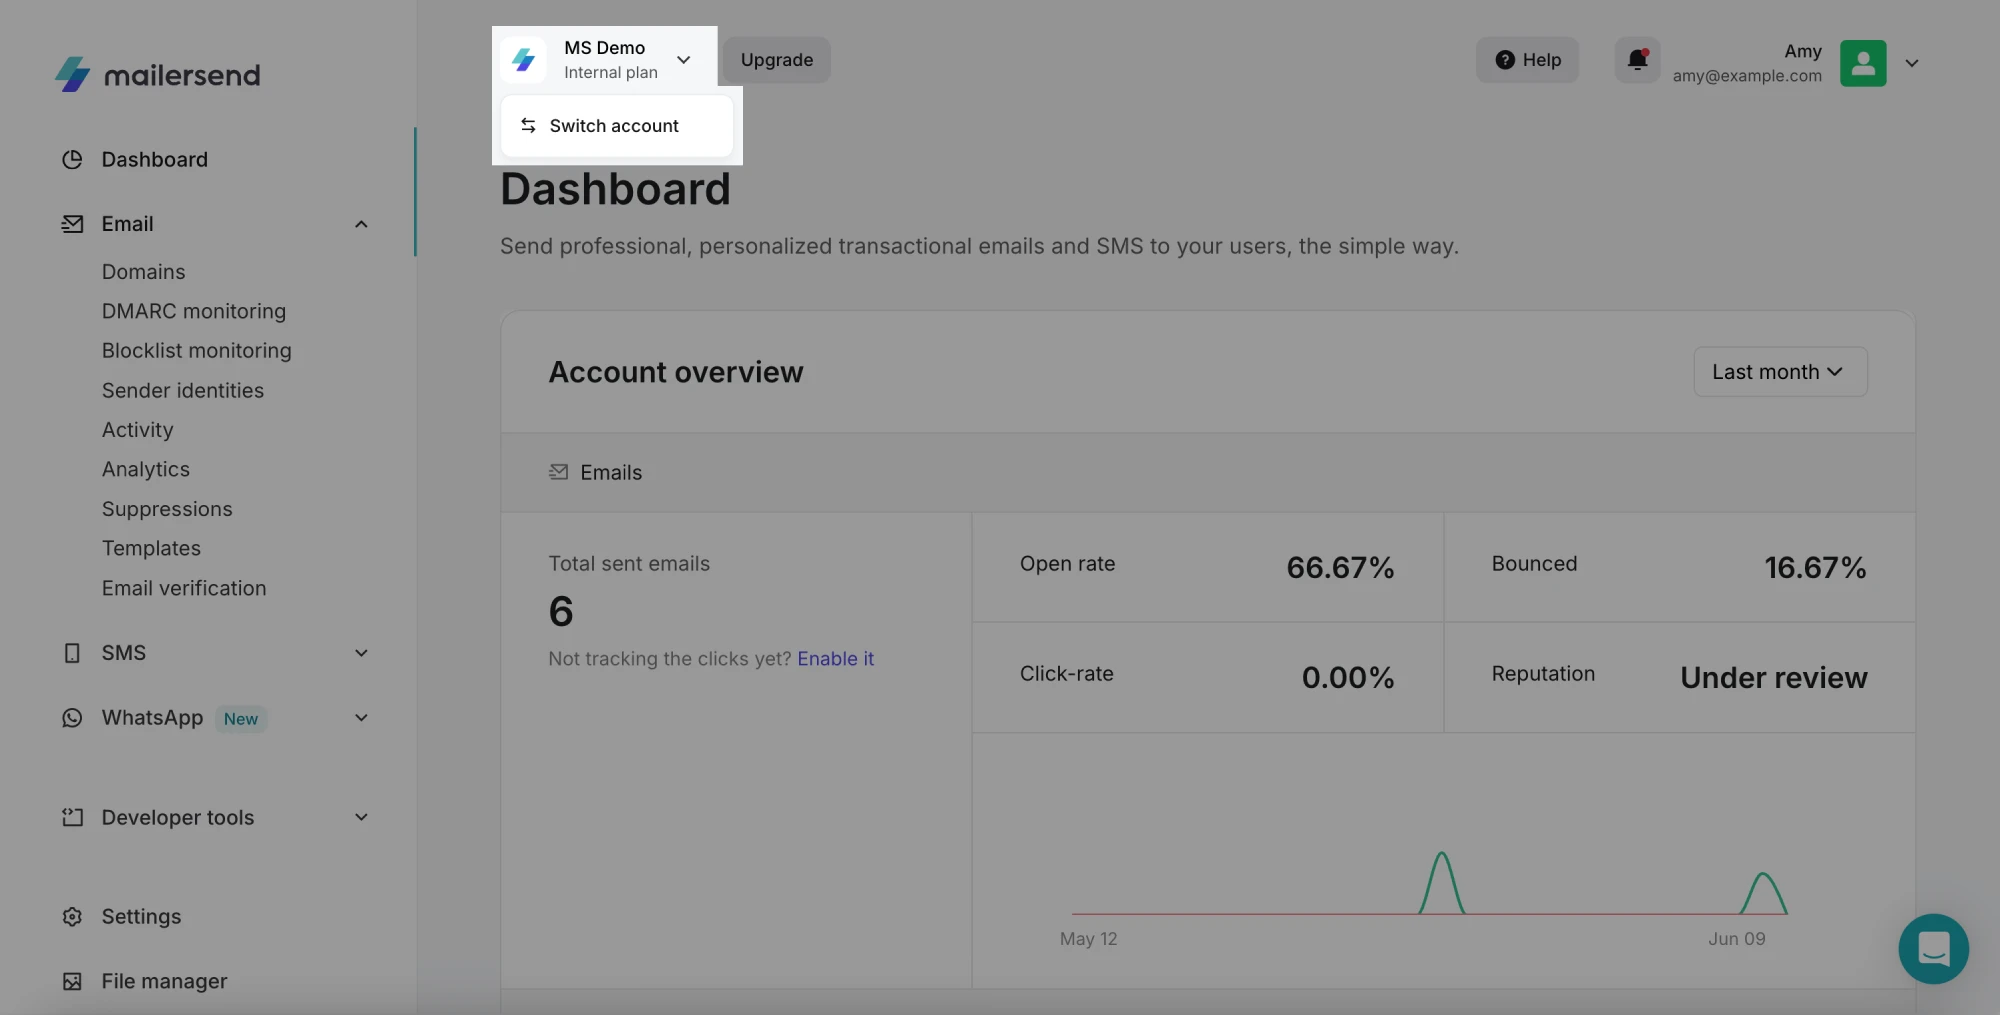Open the live chat bubble widget
This screenshot has width=2000, height=1015.
(1933, 949)
